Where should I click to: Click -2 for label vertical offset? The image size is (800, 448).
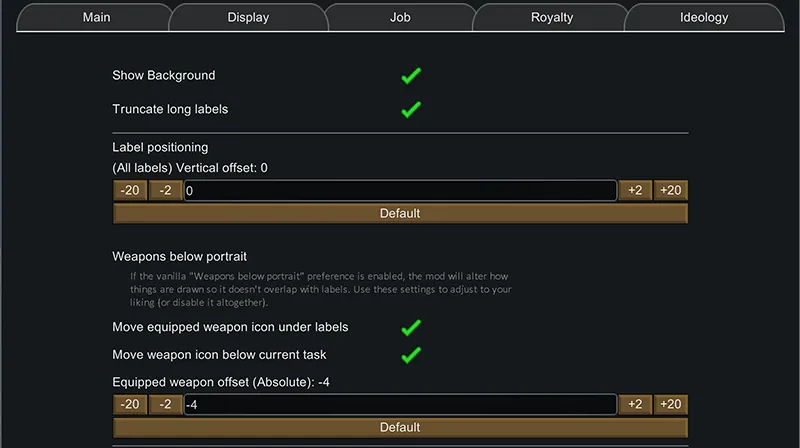165,191
